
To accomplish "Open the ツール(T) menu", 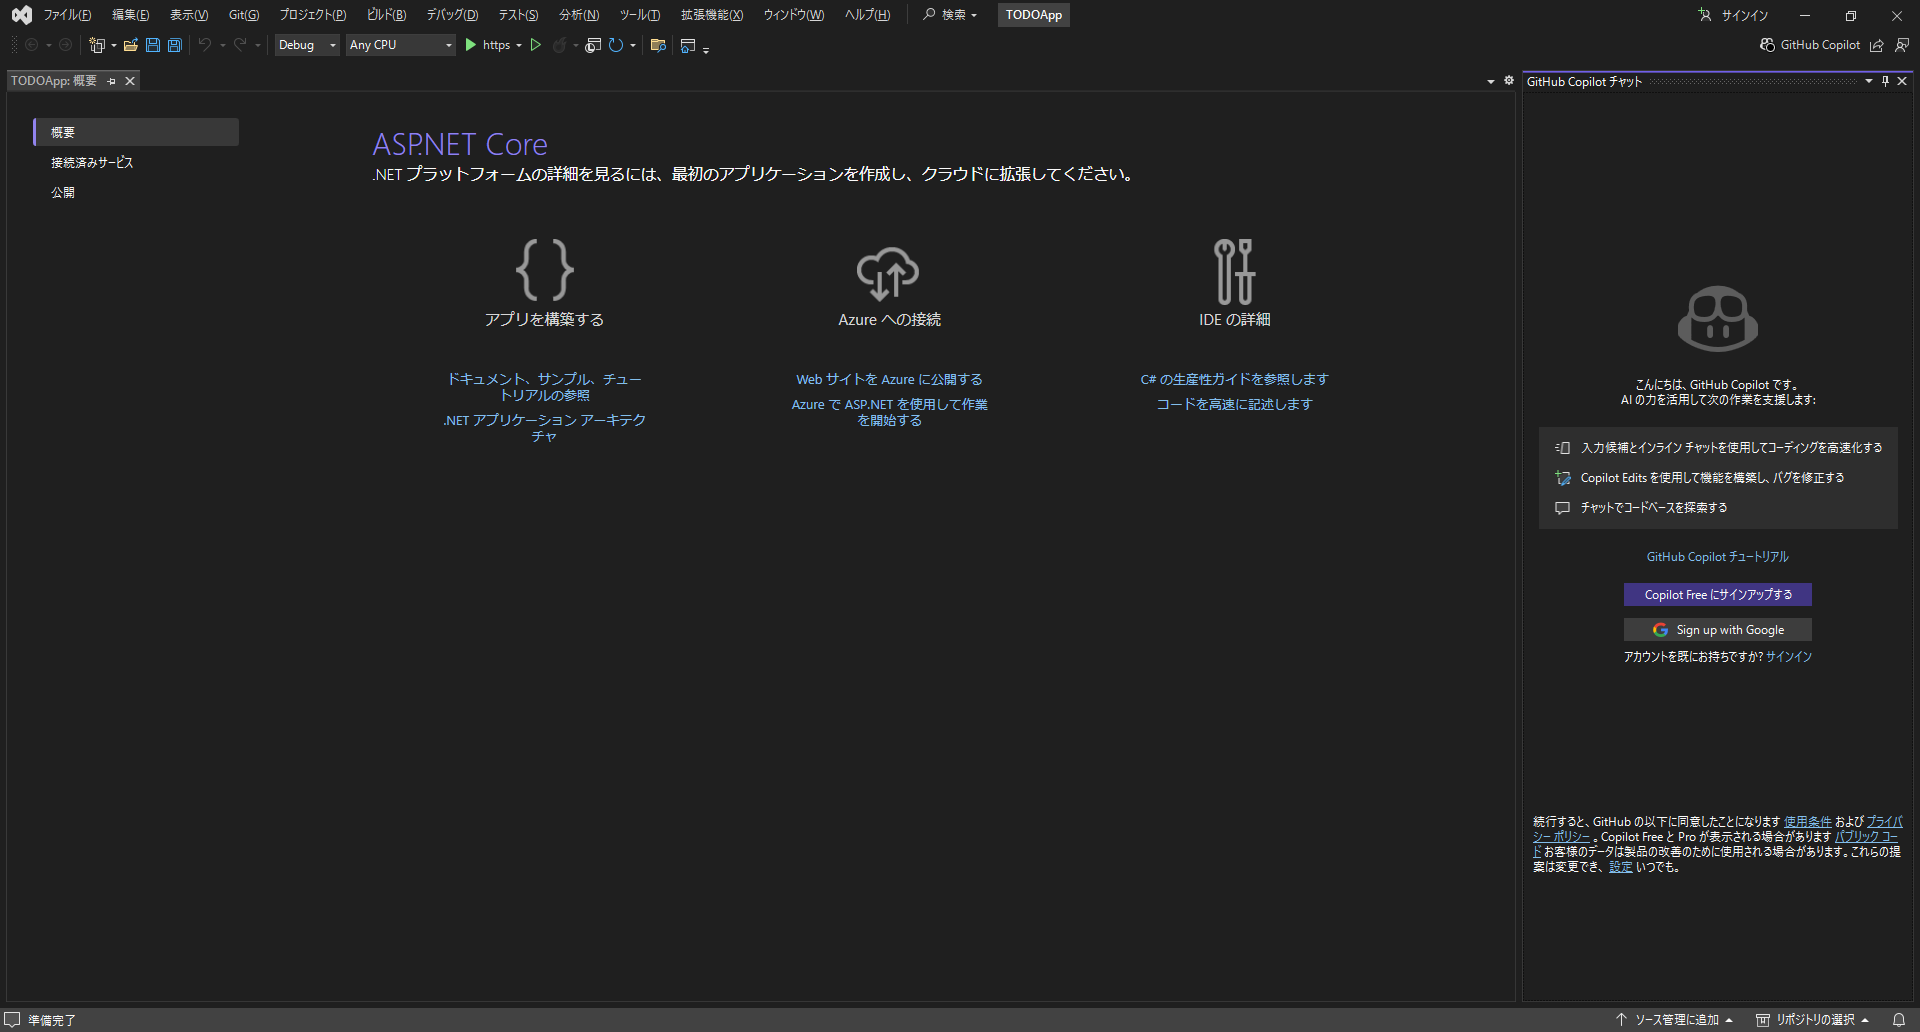I will pyautogui.click(x=640, y=15).
